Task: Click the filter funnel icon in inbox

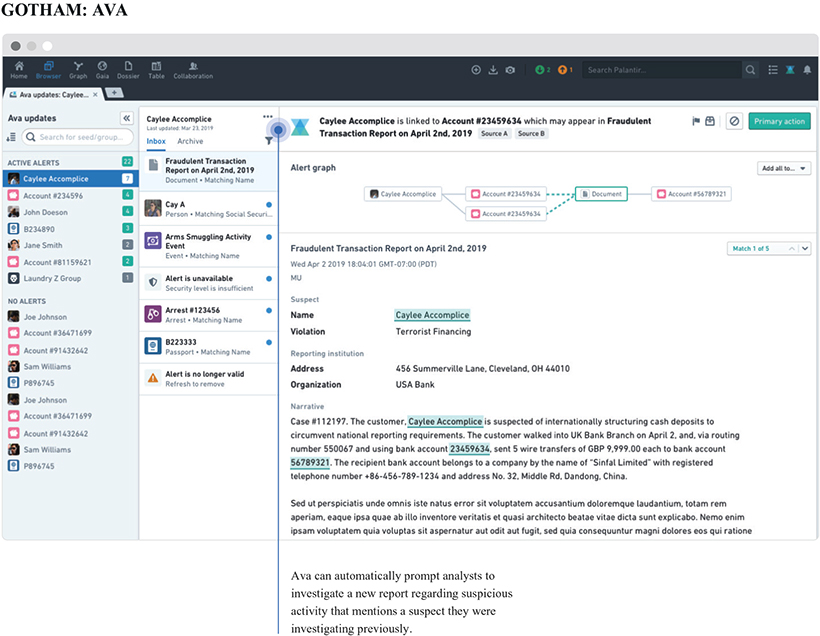Action: coord(269,142)
